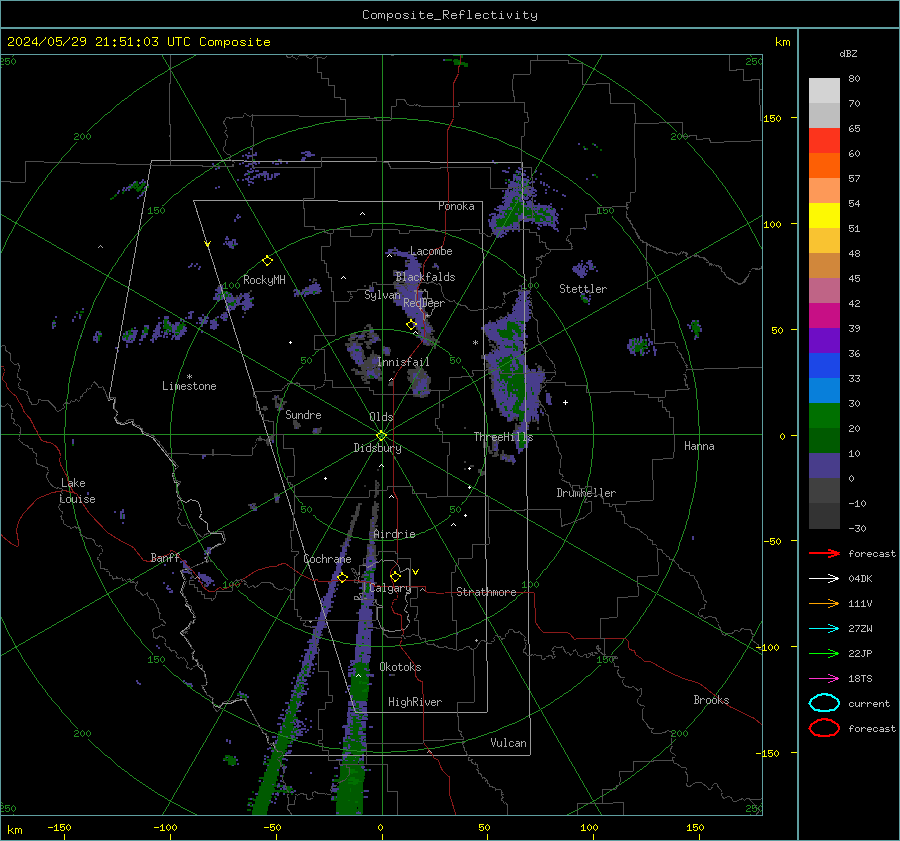
Task: Click the yellow diamond marker below Cochrane
Action: pos(342,577)
